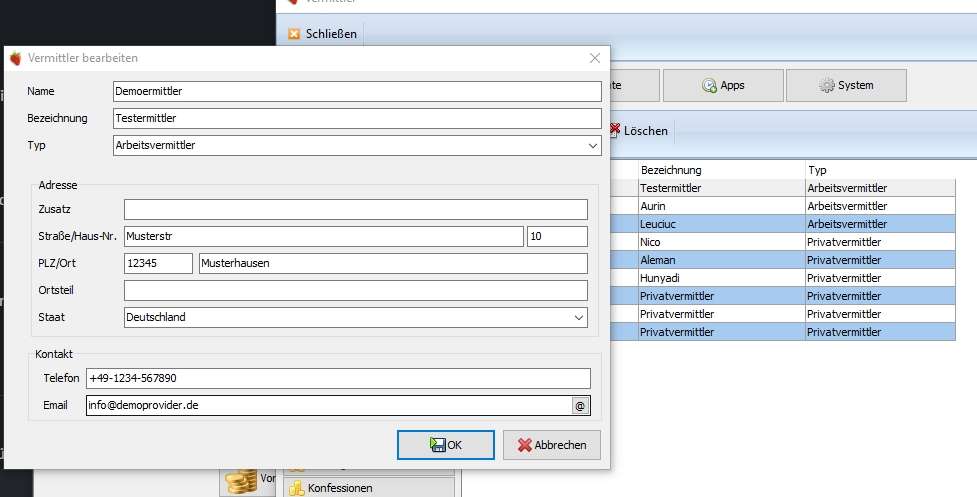
Task: Open the System tab button
Action: pyautogui.click(x=846, y=85)
